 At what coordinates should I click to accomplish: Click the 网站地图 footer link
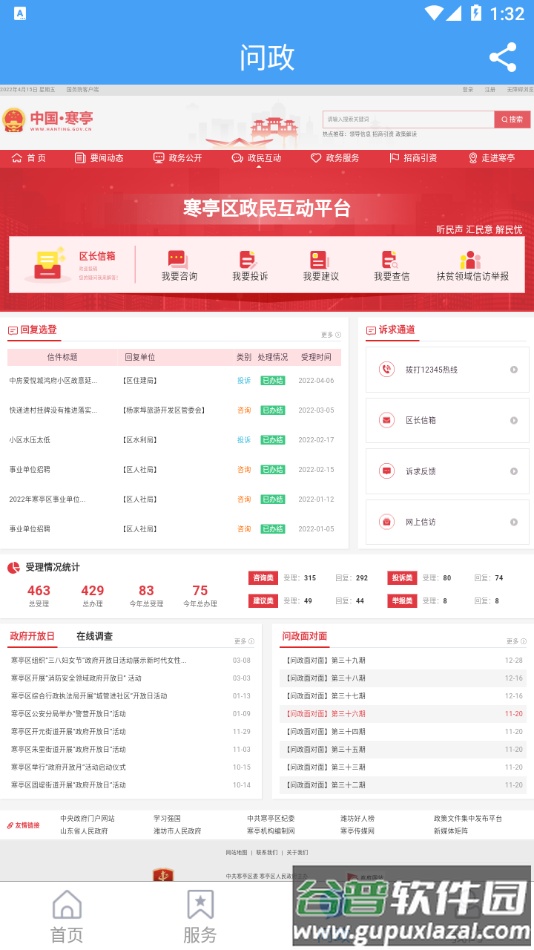click(x=236, y=852)
